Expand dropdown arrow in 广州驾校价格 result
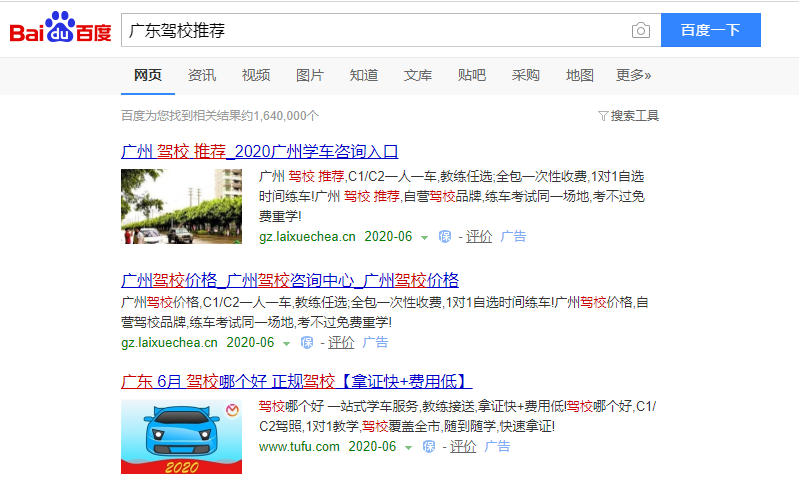799x495 pixels. click(286, 344)
